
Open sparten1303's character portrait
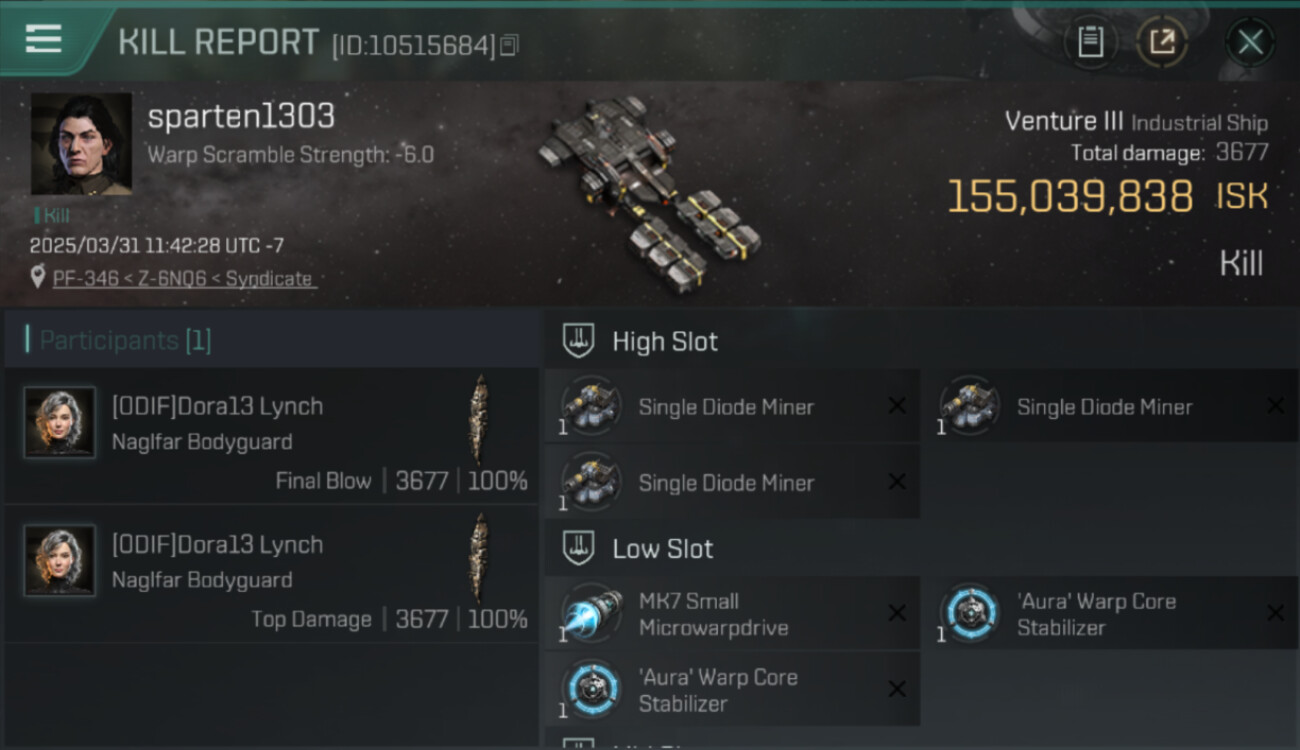click(81, 144)
